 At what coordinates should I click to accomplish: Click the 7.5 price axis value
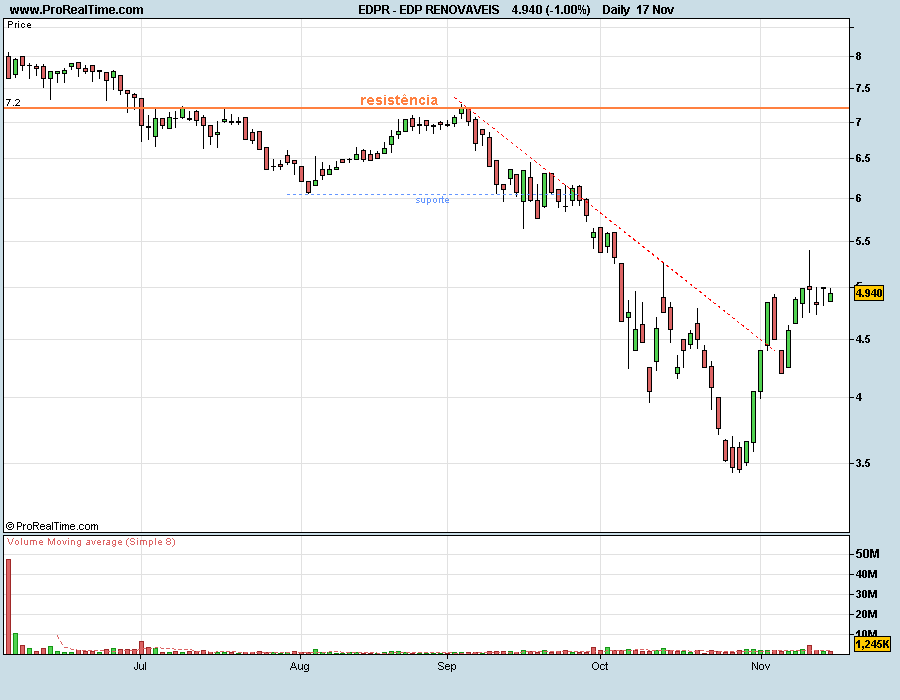pyautogui.click(x=863, y=88)
